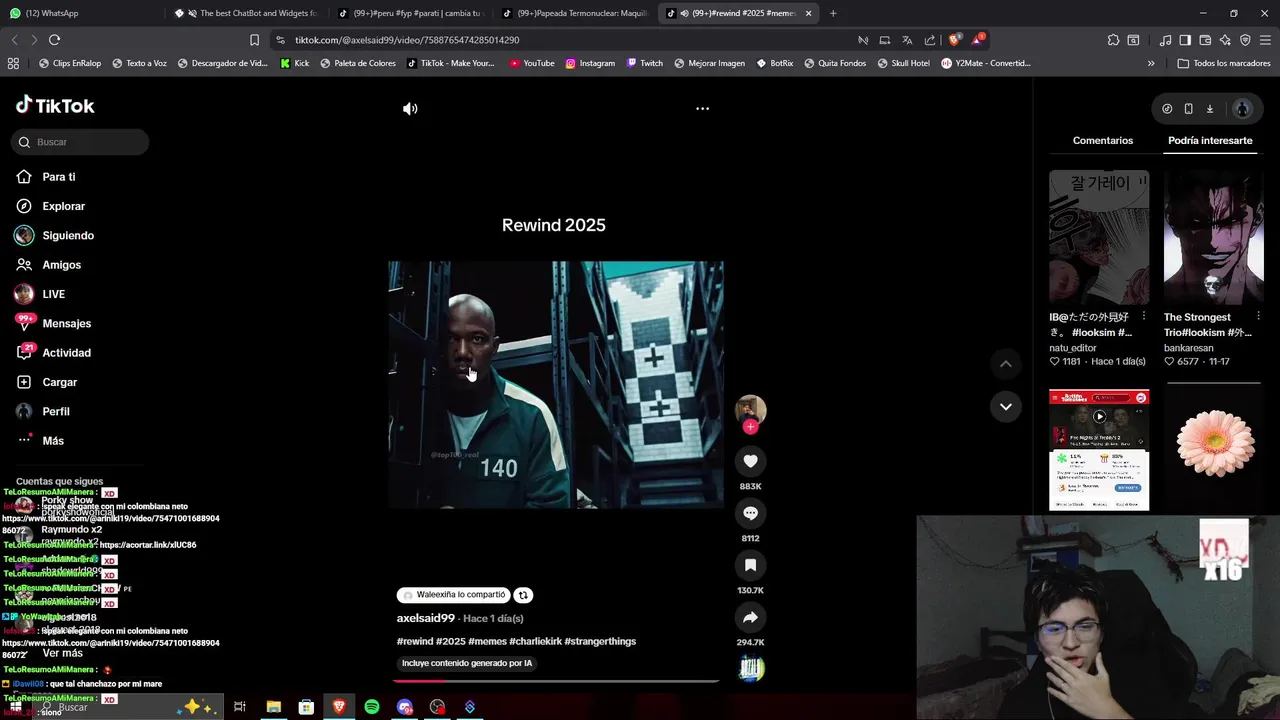The width and height of the screenshot is (1280, 720).
Task: Open The Strongest Trio video thumbnail
Action: pyautogui.click(x=1213, y=237)
